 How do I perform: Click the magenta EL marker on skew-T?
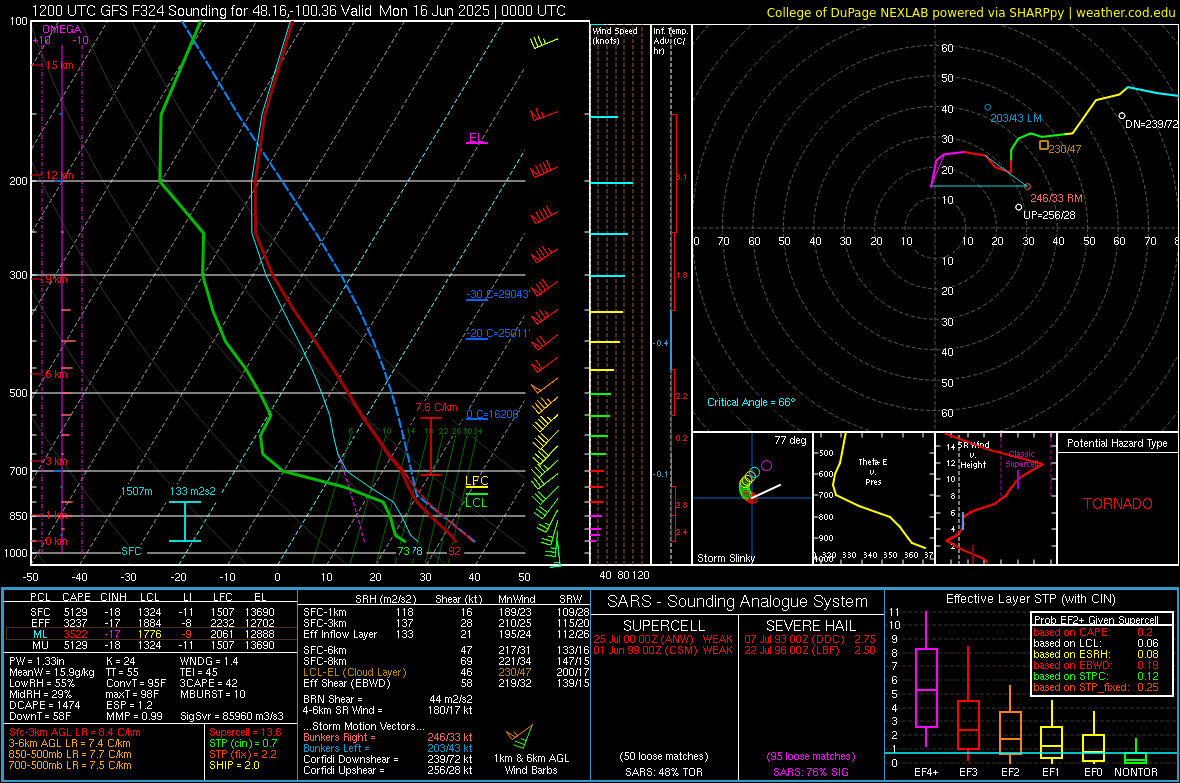477,139
